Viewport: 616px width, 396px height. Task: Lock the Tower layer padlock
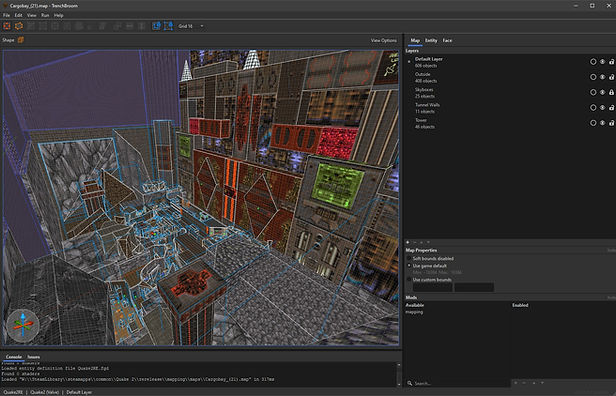pyautogui.click(x=611, y=123)
